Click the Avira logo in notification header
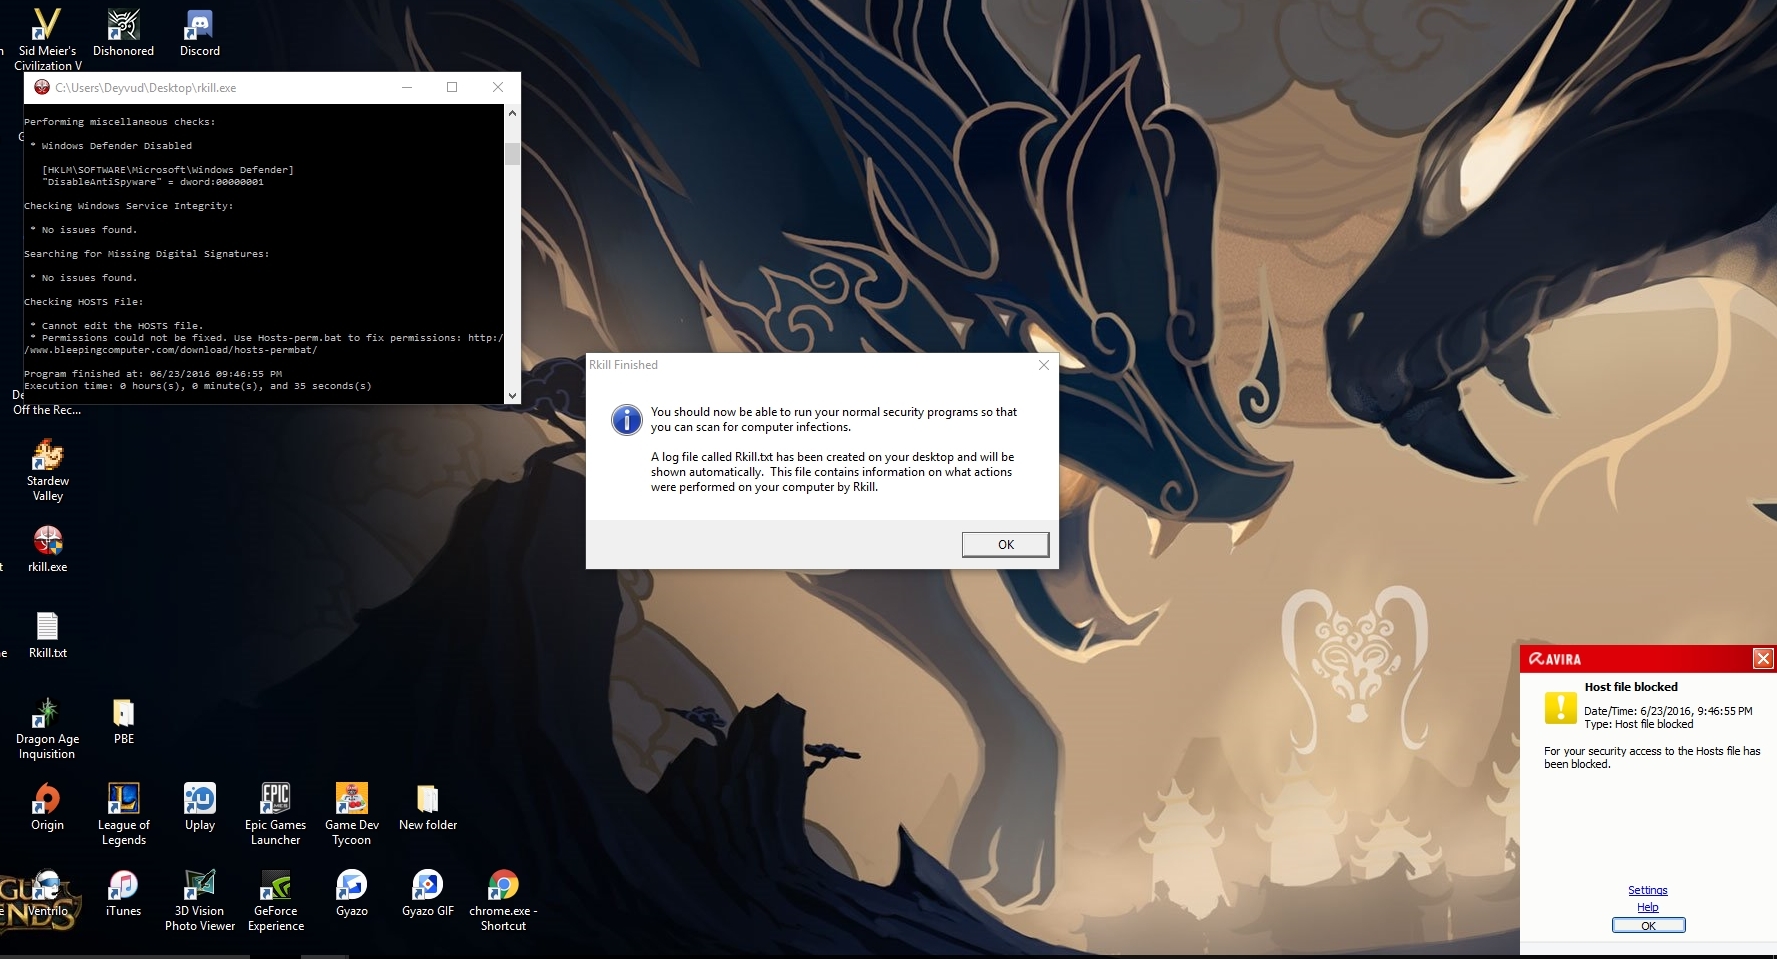1777x959 pixels. click(x=1555, y=659)
